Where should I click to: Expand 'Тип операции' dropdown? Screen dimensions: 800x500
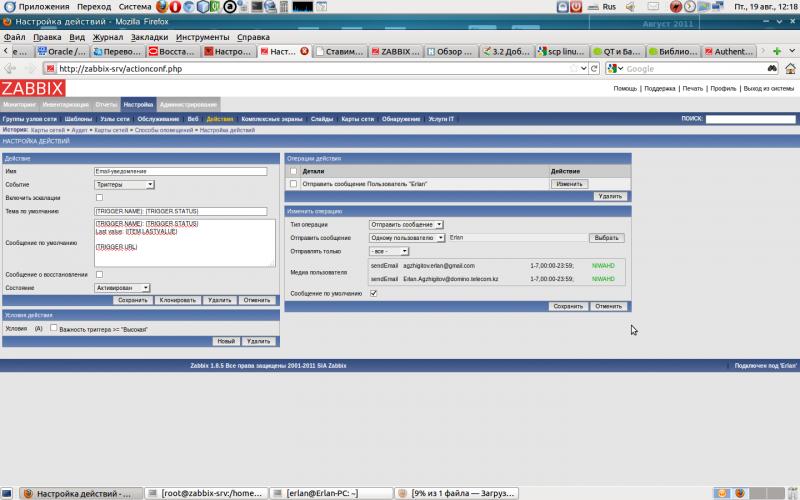point(406,225)
